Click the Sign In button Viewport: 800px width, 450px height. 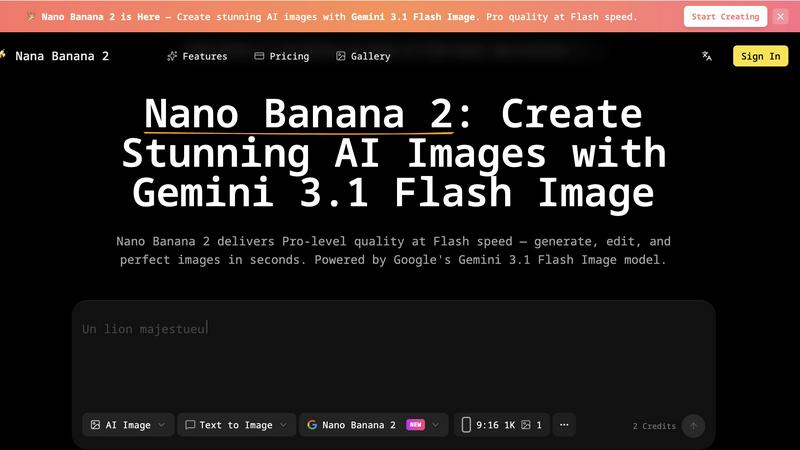760,56
